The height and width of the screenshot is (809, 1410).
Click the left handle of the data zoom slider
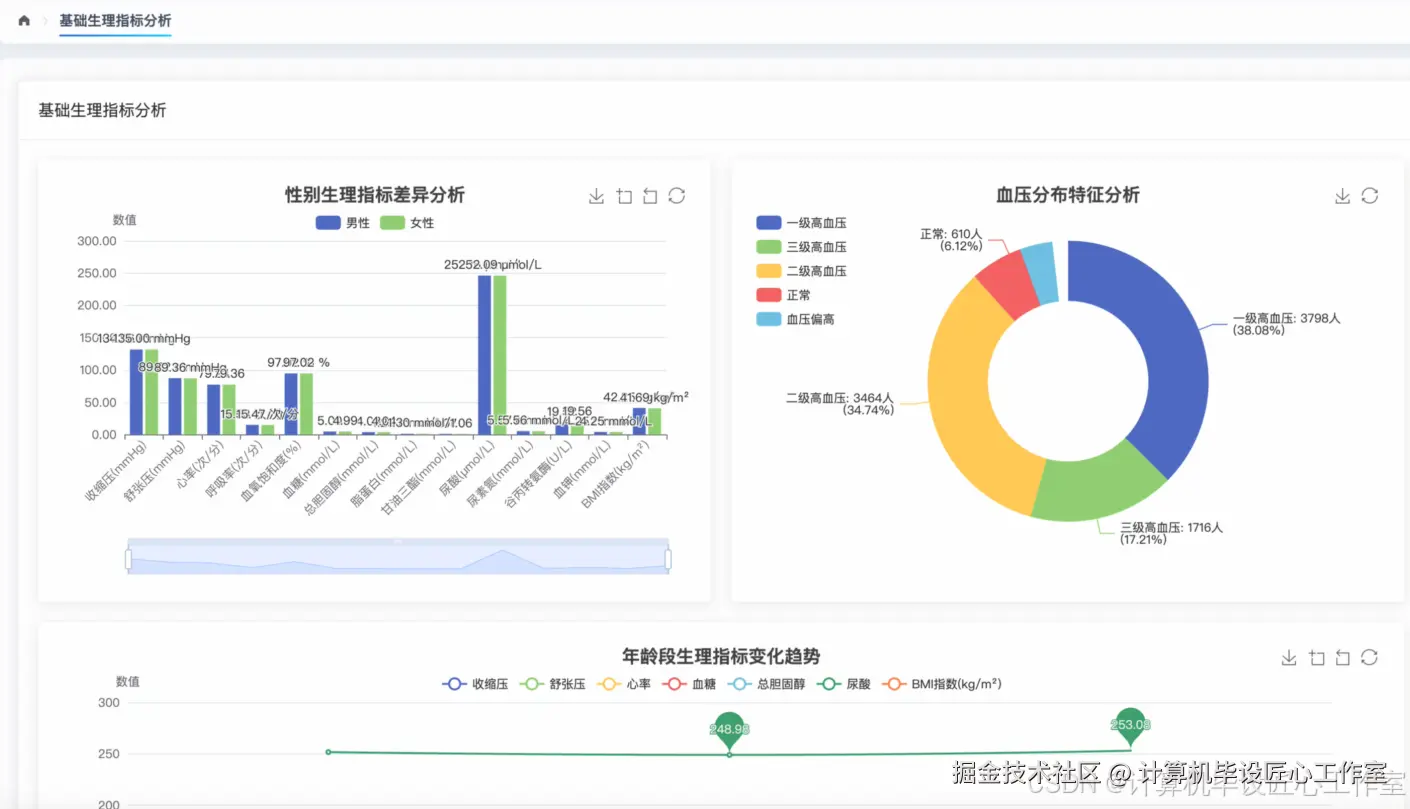(x=128, y=559)
